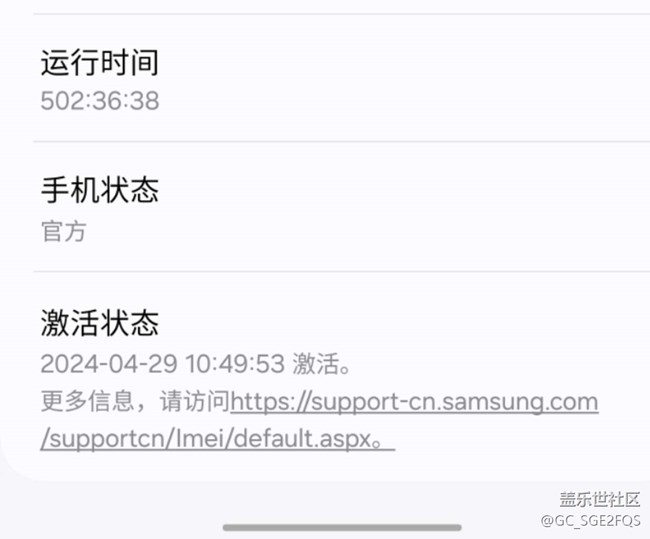This screenshot has width=650, height=539.
Task: Select the 502:36:38 uptime value
Action: click(100, 101)
